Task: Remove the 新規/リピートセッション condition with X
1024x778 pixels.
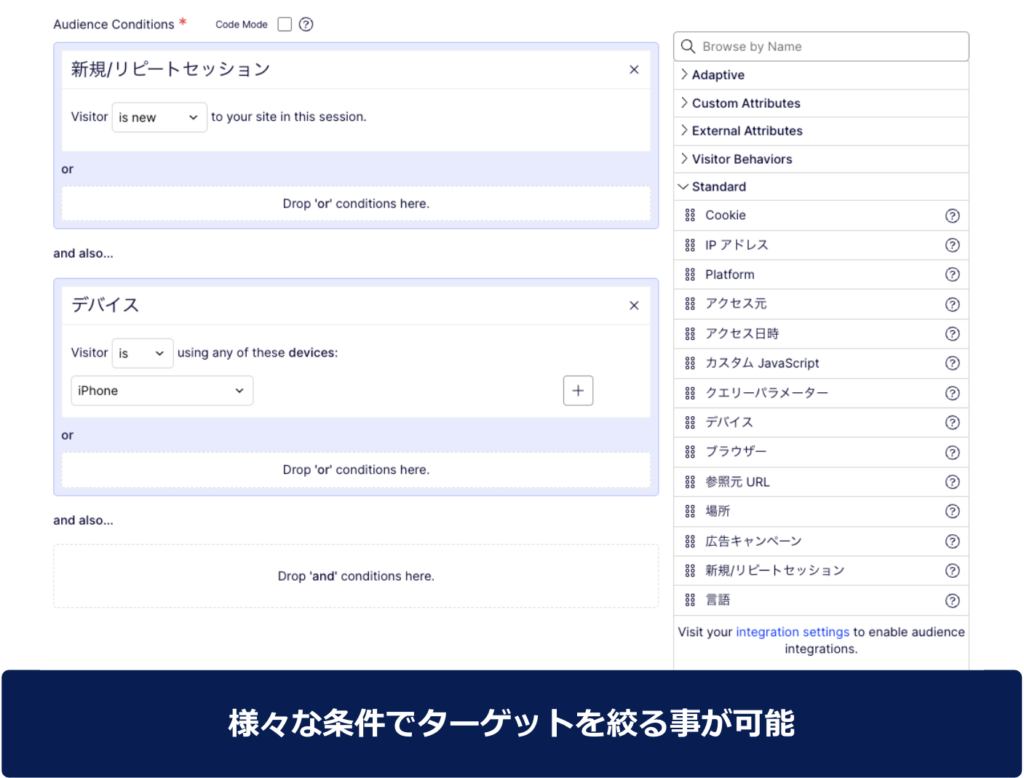Action: tap(634, 70)
